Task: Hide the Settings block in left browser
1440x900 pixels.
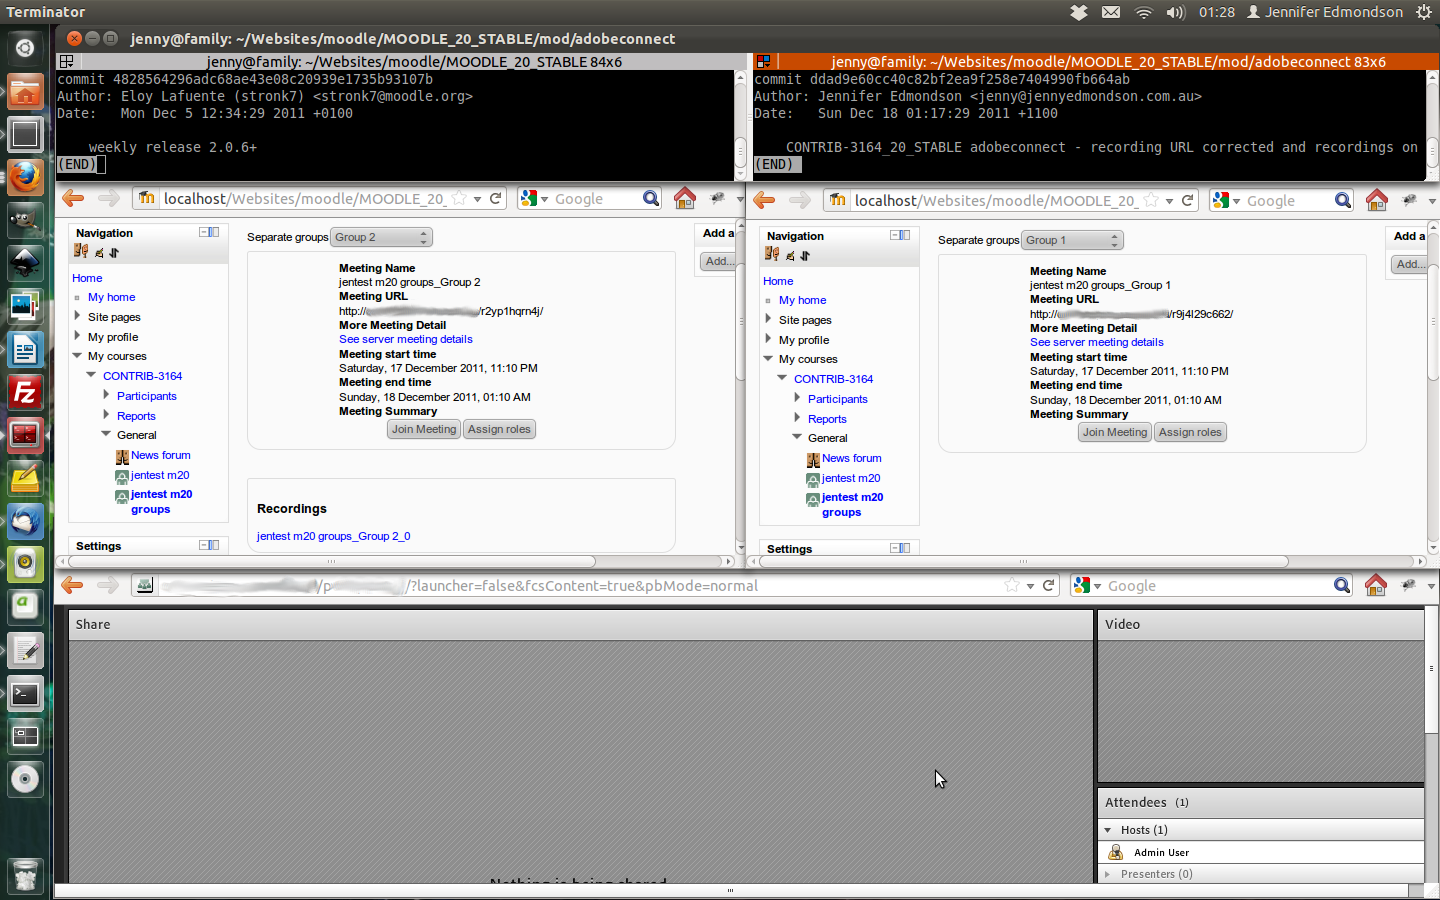Action: click(203, 545)
